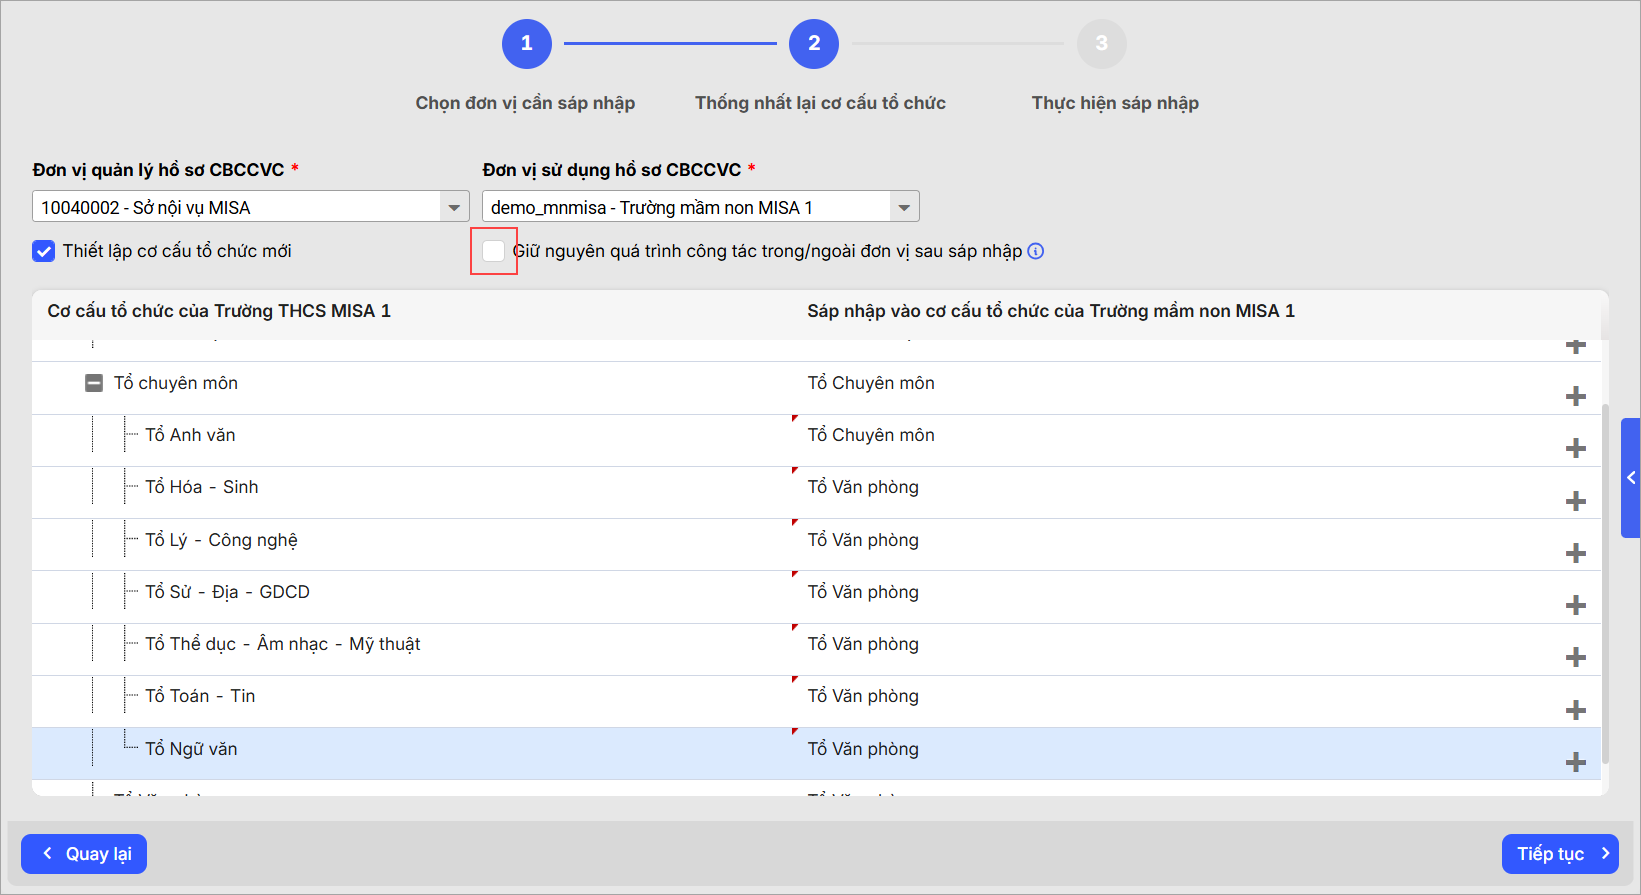1641x895 pixels.
Task: Go to step 1 Chọn đơn vị cần sáp nhập
Action: [x=527, y=44]
